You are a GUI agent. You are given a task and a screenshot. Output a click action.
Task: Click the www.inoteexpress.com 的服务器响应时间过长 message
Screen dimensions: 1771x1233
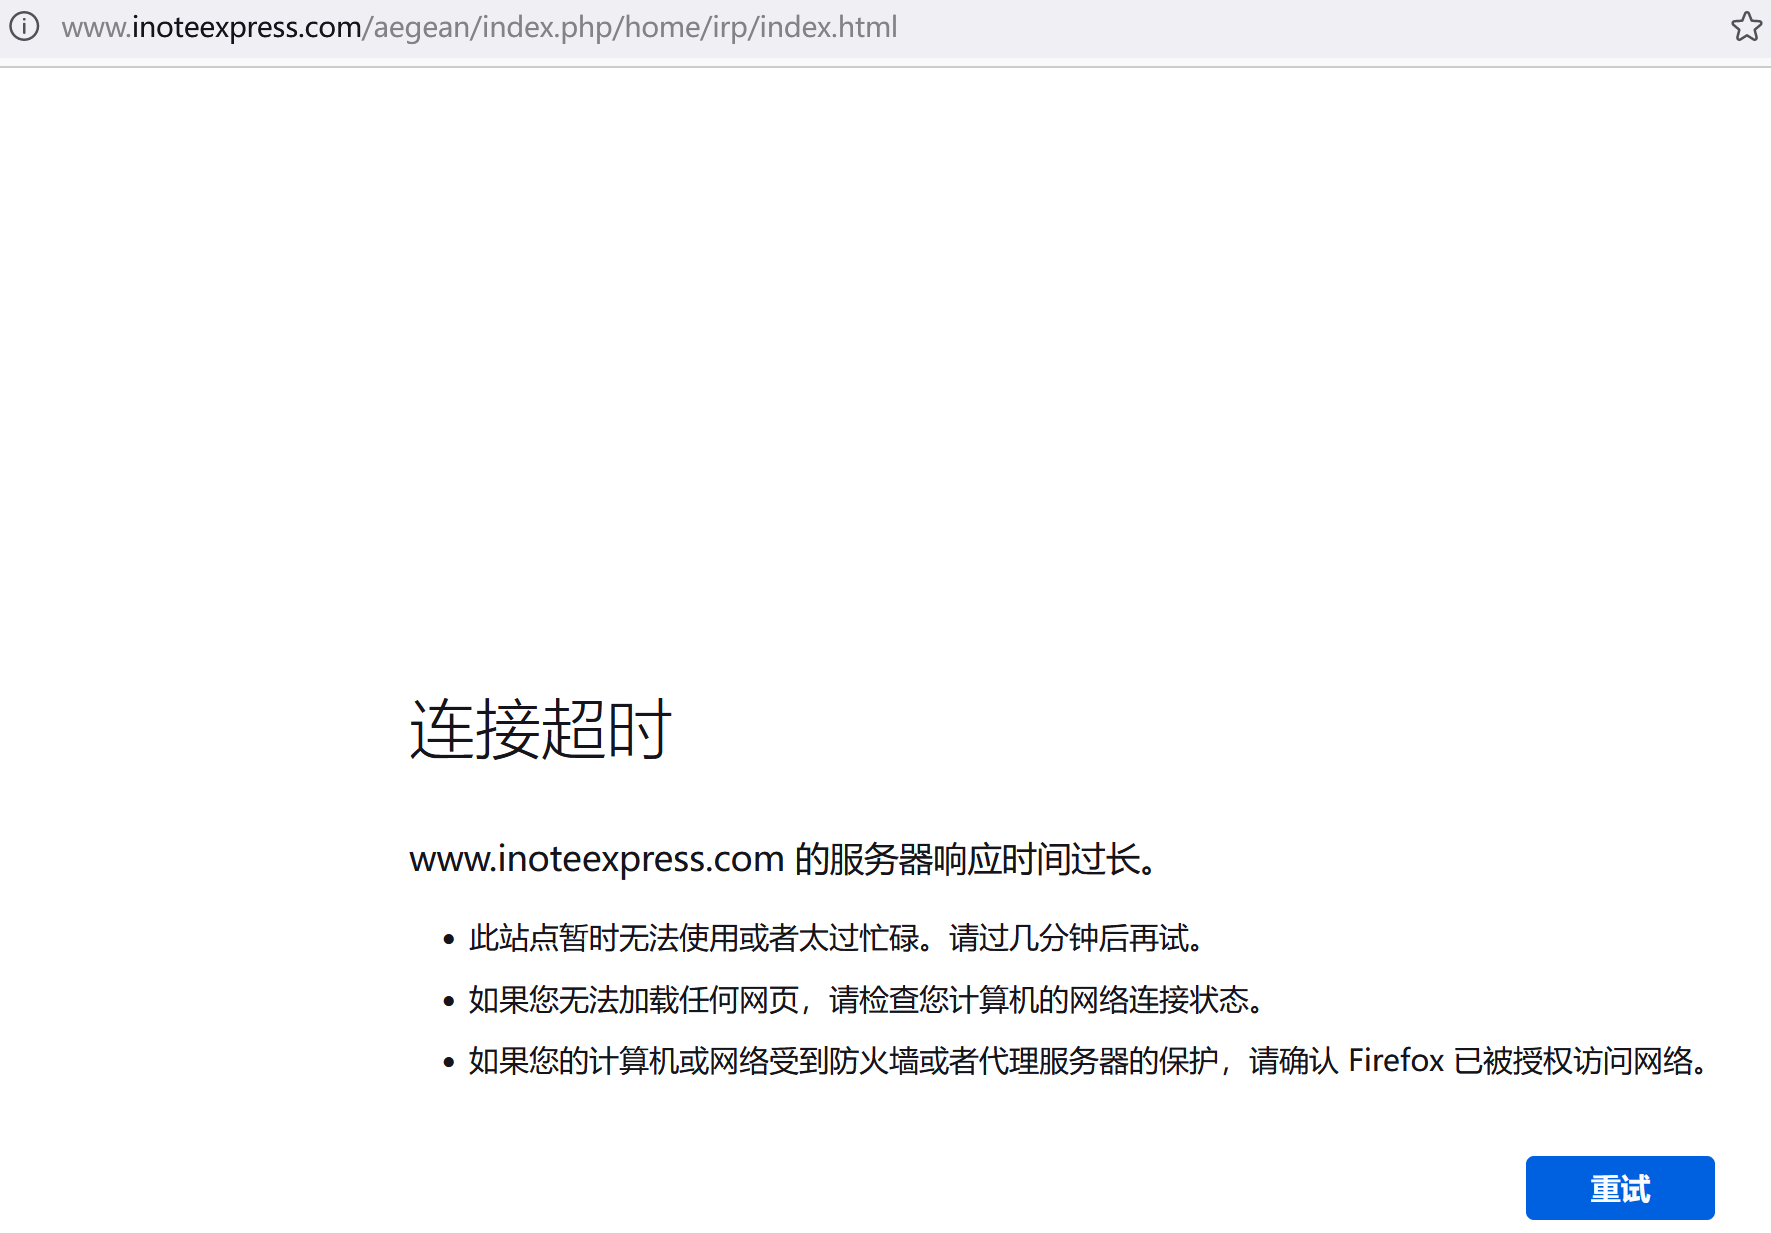coord(785,859)
